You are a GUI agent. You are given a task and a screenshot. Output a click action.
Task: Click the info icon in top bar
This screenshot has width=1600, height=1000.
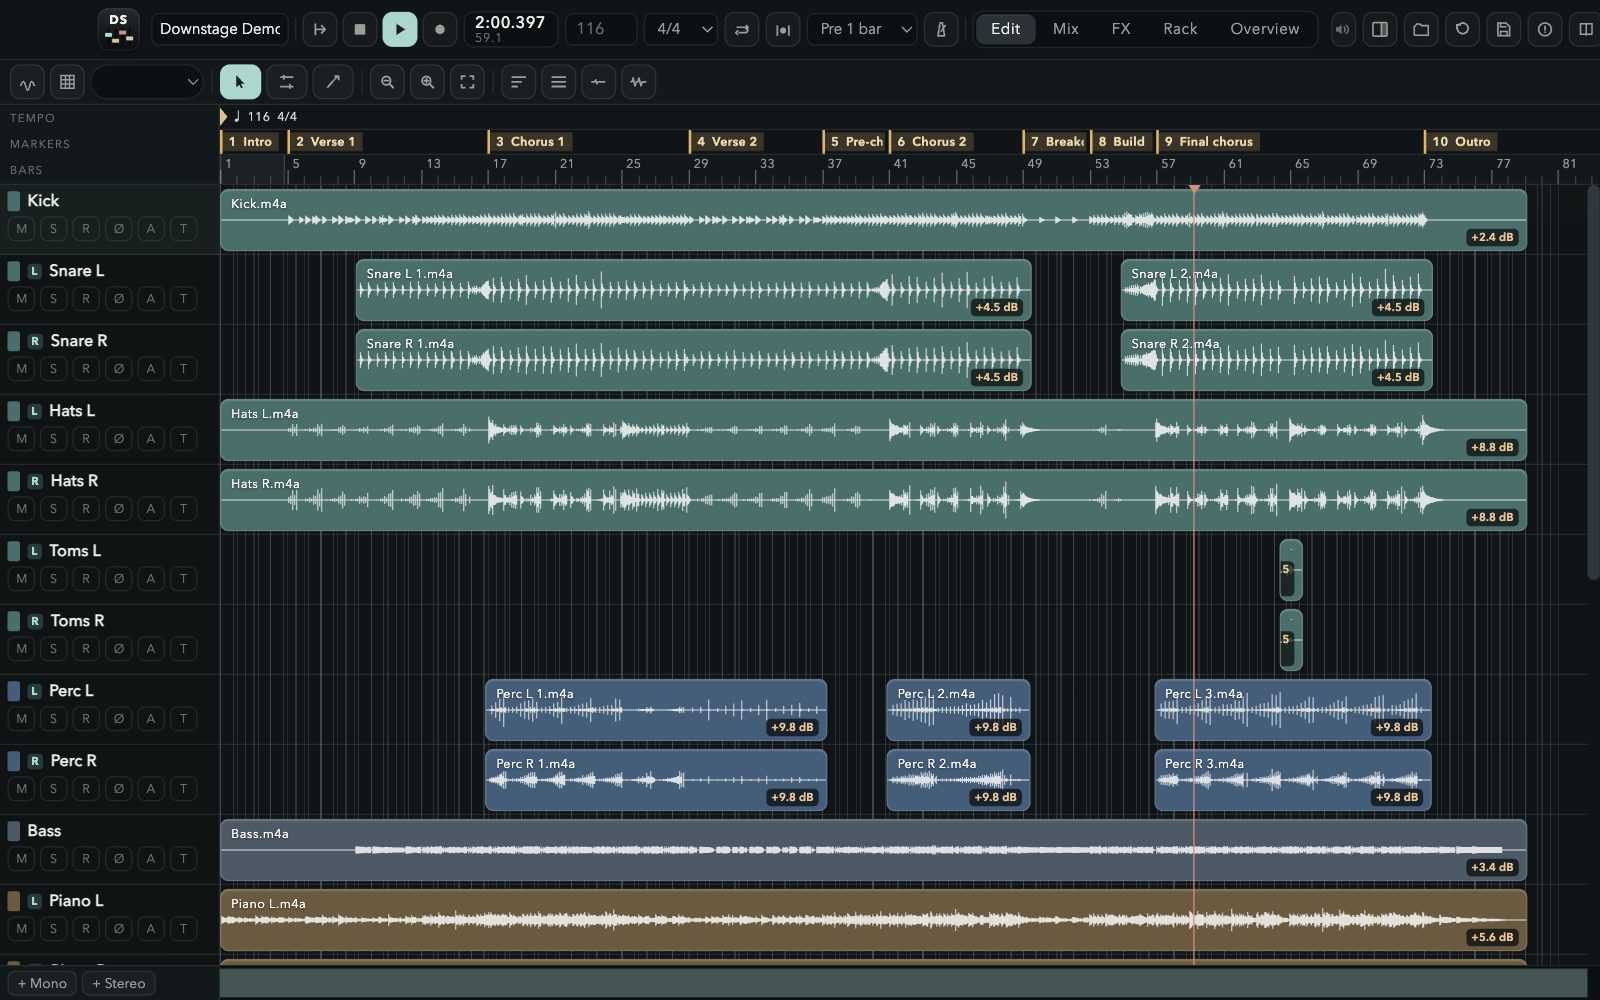(1544, 29)
